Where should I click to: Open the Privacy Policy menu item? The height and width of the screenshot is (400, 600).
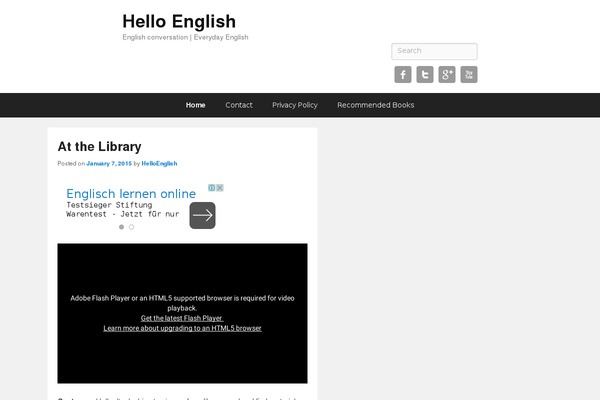pos(295,105)
